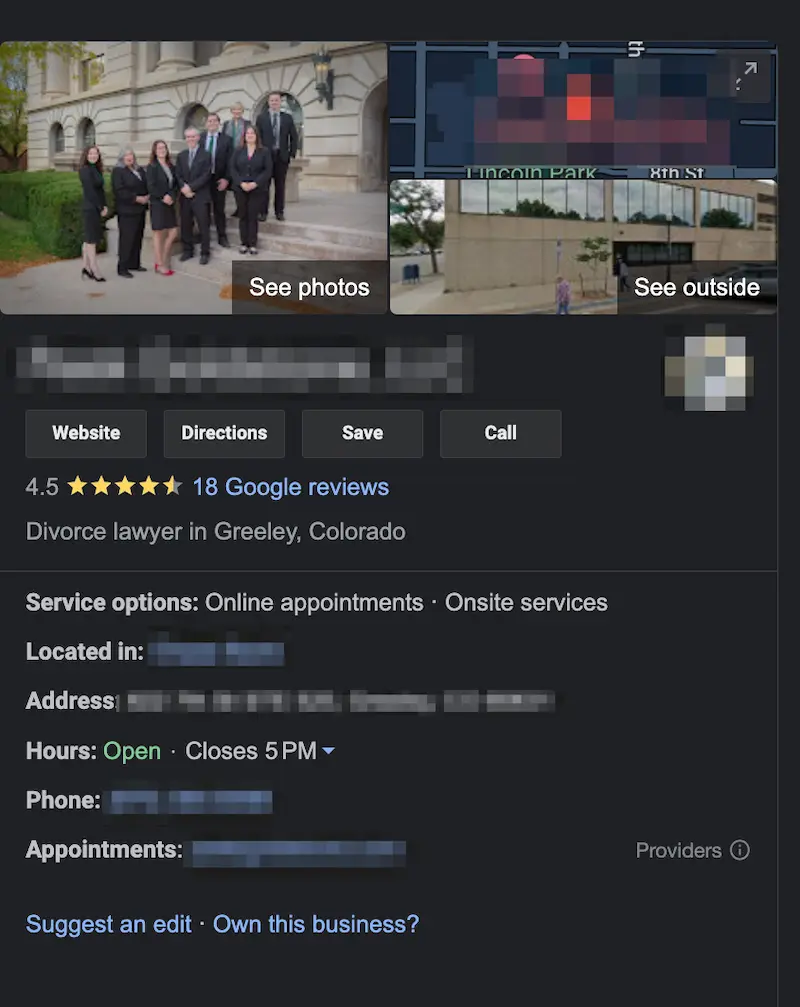Click the Providers info icon
Image resolution: width=800 pixels, height=1007 pixels.
740,850
